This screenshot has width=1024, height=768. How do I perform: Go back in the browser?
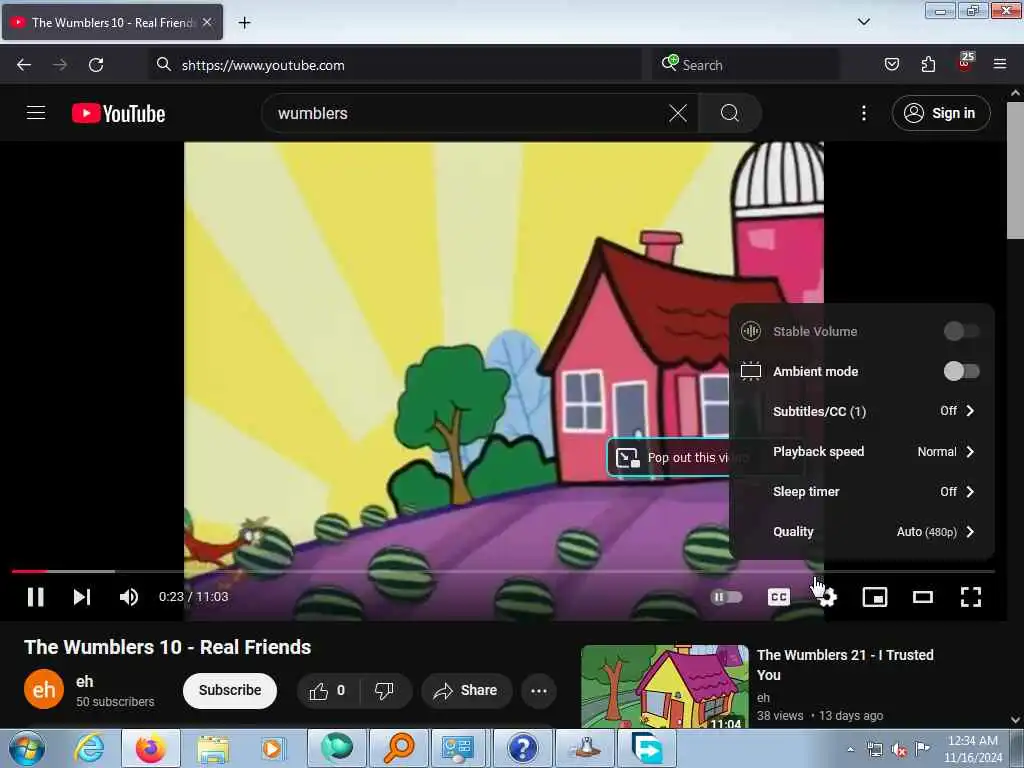[x=24, y=65]
